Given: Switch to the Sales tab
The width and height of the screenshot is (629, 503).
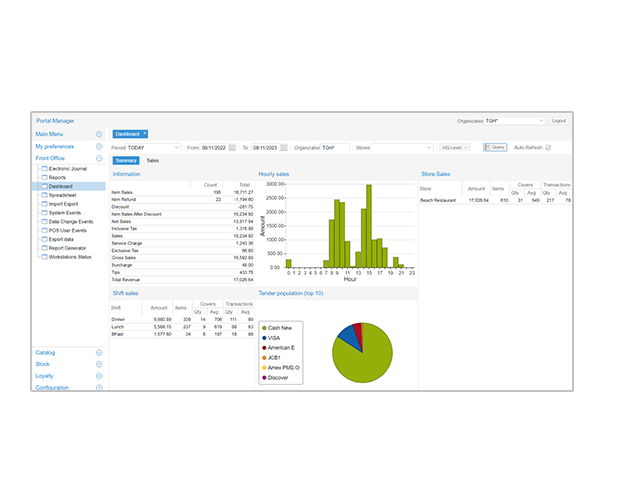Looking at the screenshot, I should (x=152, y=160).
